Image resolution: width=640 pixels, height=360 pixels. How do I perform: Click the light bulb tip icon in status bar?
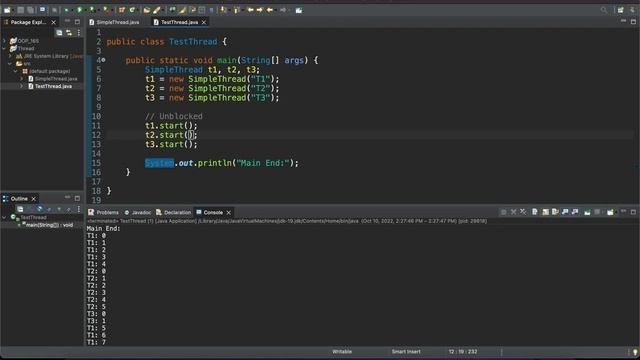(635, 352)
